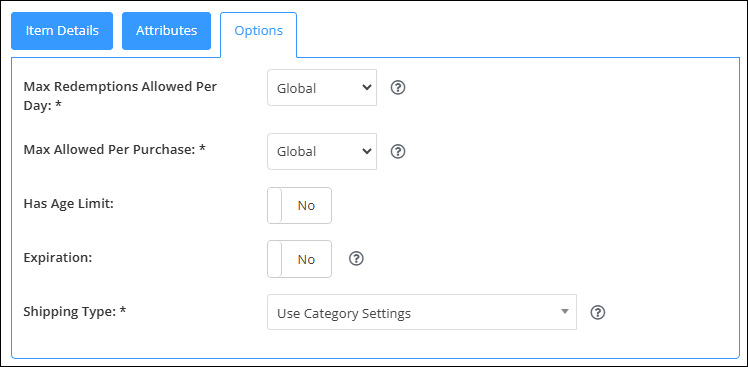Open Max Redemptions Allowed Per Day dropdown
Image resolution: width=748 pixels, height=367 pixels.
[x=322, y=88]
